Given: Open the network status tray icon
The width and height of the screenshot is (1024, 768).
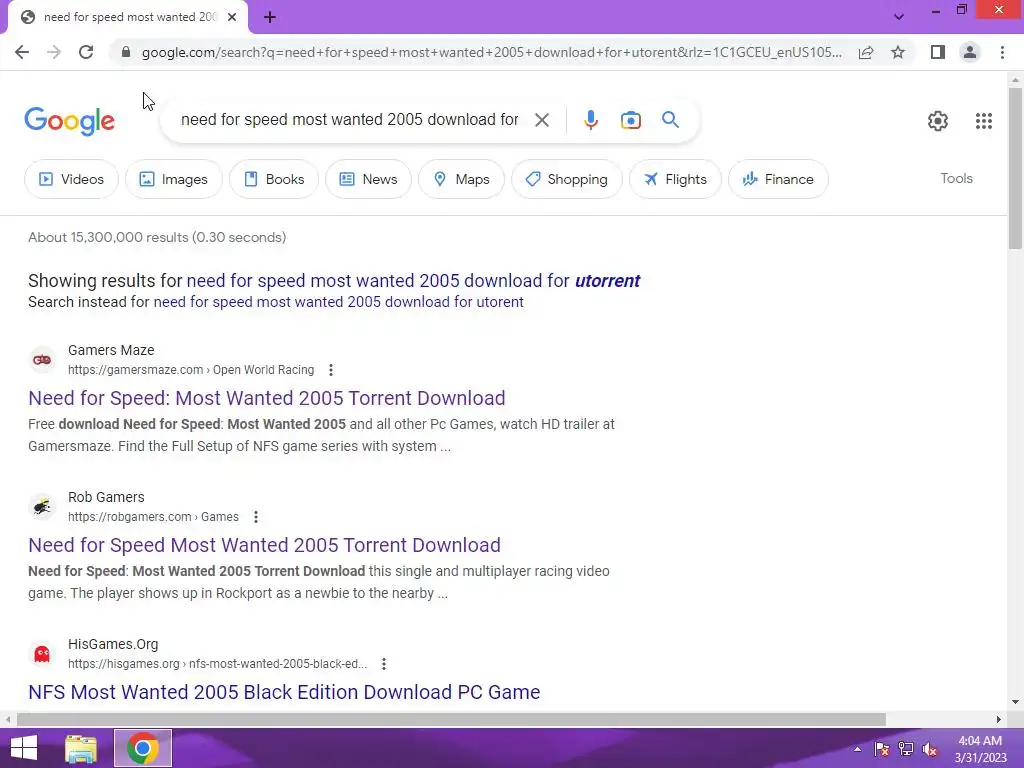Looking at the screenshot, I should 906,749.
